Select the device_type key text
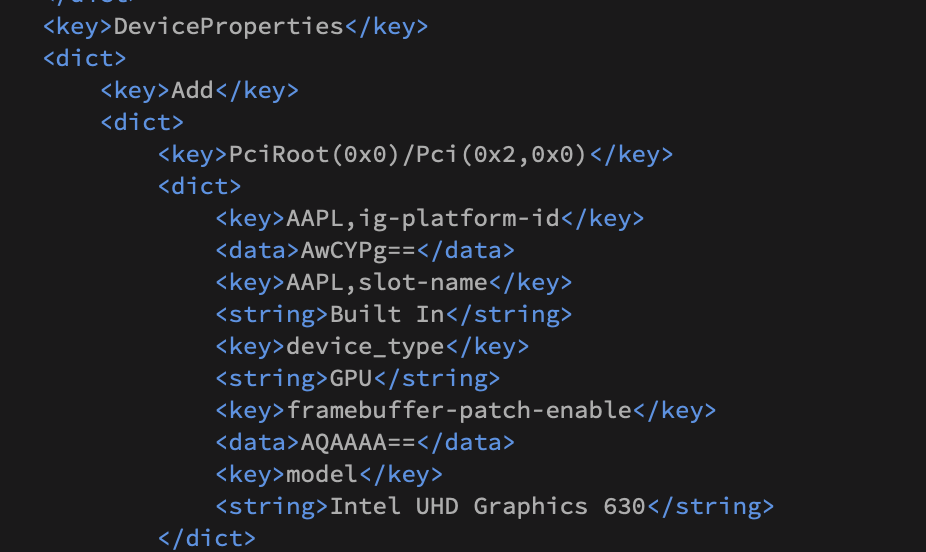 pyautogui.click(x=365, y=346)
